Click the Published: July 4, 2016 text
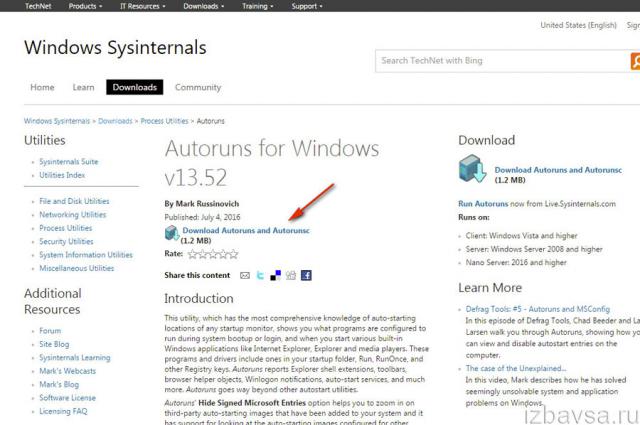 point(202,217)
